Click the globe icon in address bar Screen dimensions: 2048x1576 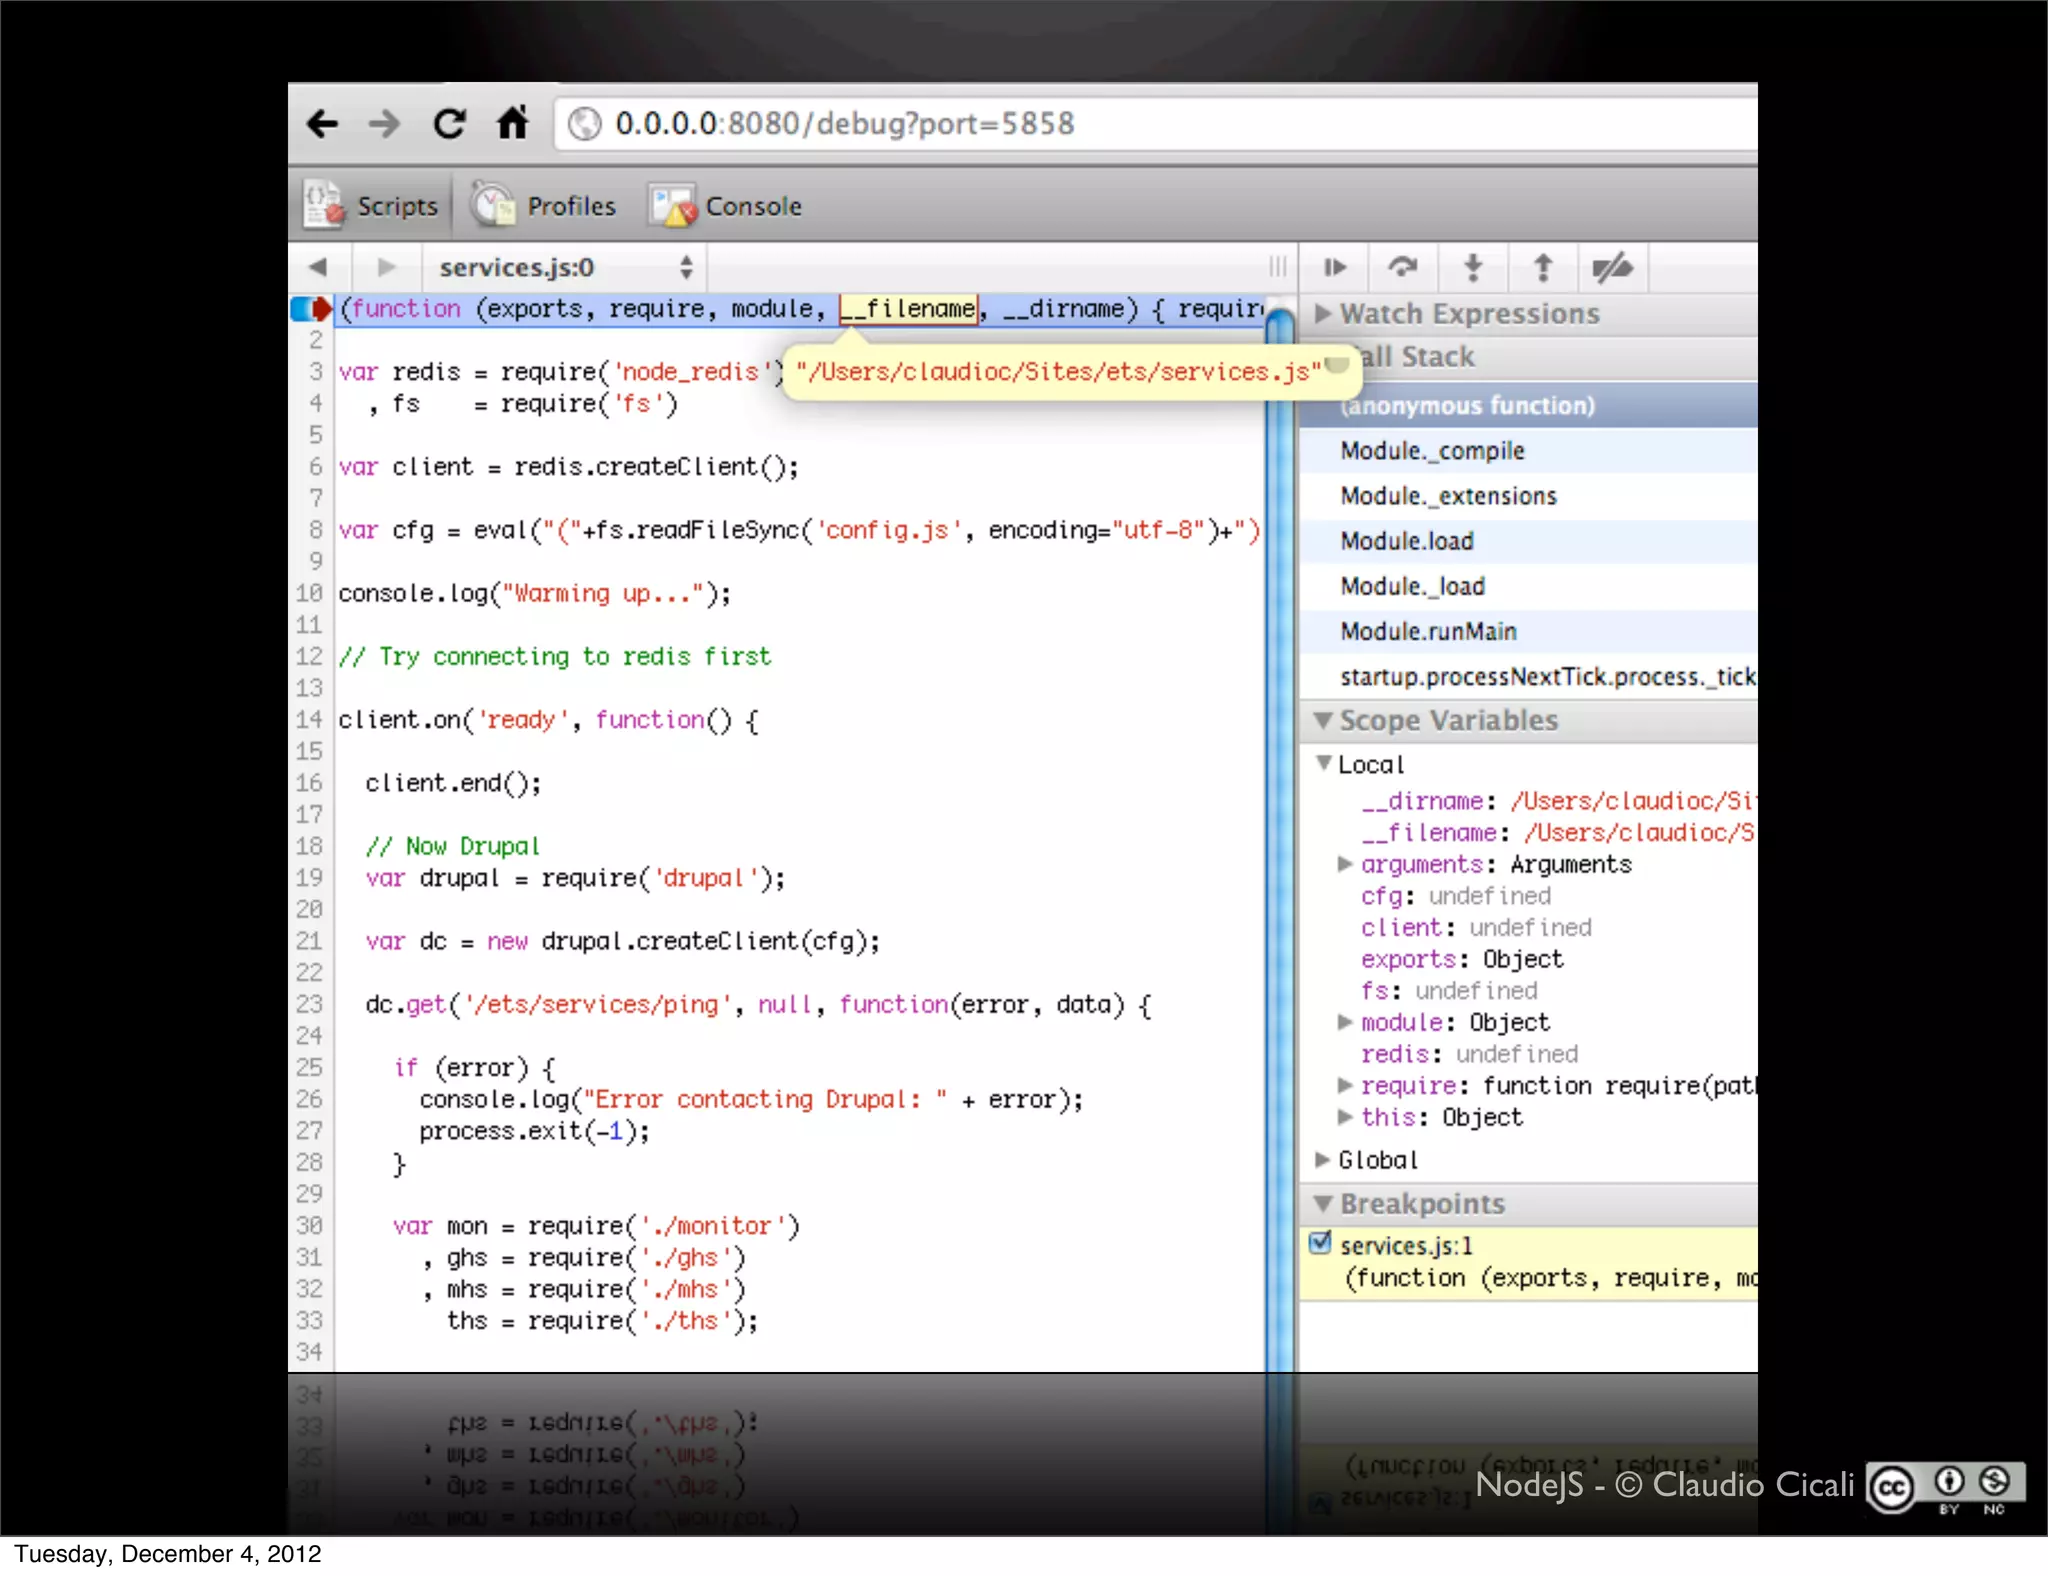point(584,124)
